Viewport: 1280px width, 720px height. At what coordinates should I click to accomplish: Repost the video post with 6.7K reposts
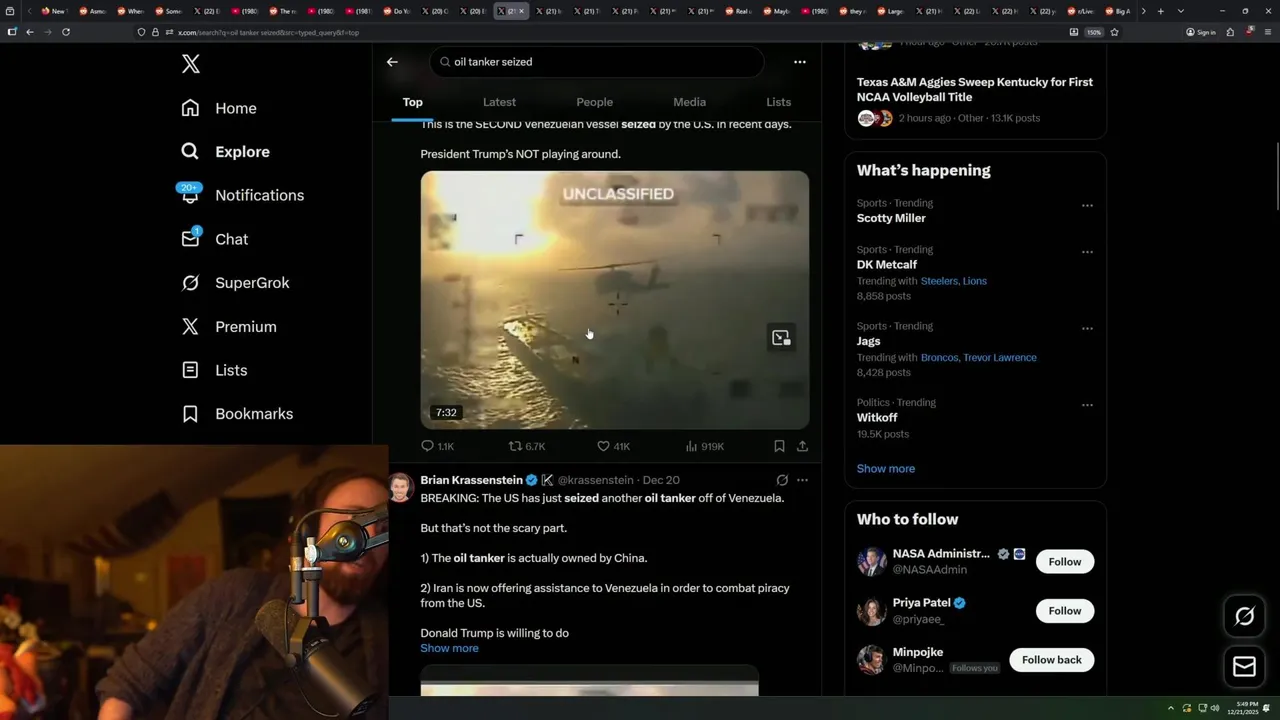pyautogui.click(x=527, y=446)
